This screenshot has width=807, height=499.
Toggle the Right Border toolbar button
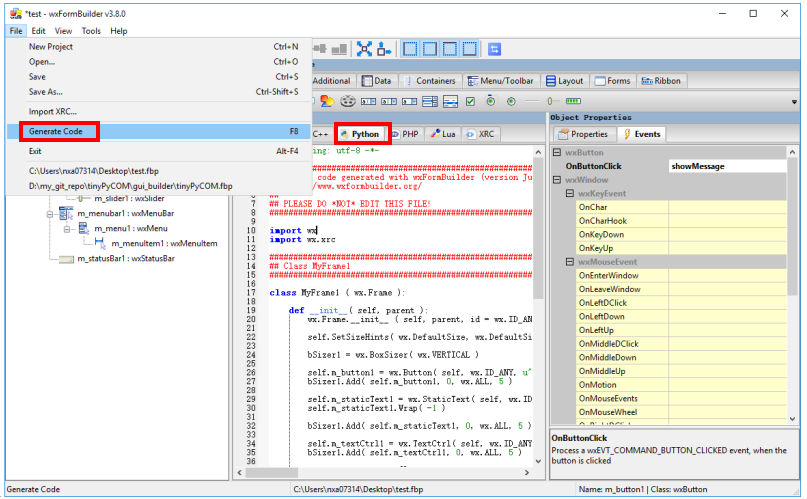tap(430, 49)
